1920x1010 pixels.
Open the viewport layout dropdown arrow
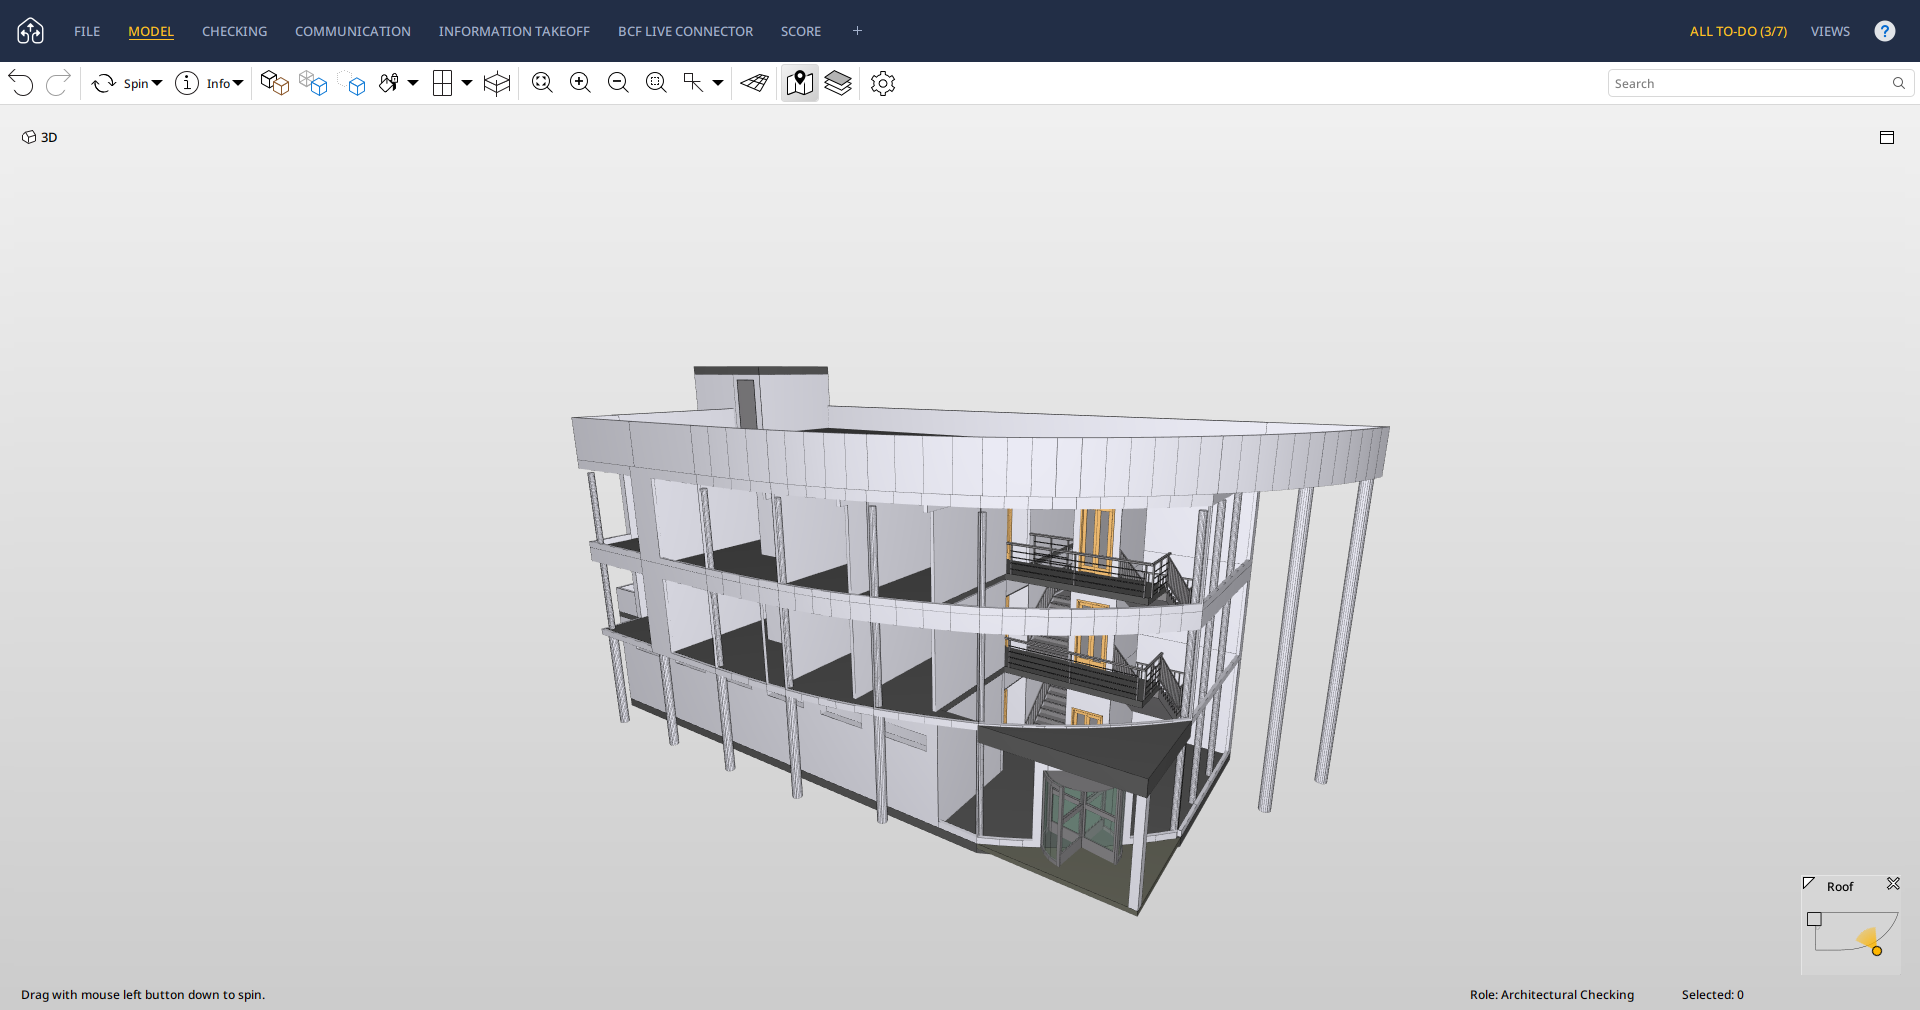[x=467, y=83]
